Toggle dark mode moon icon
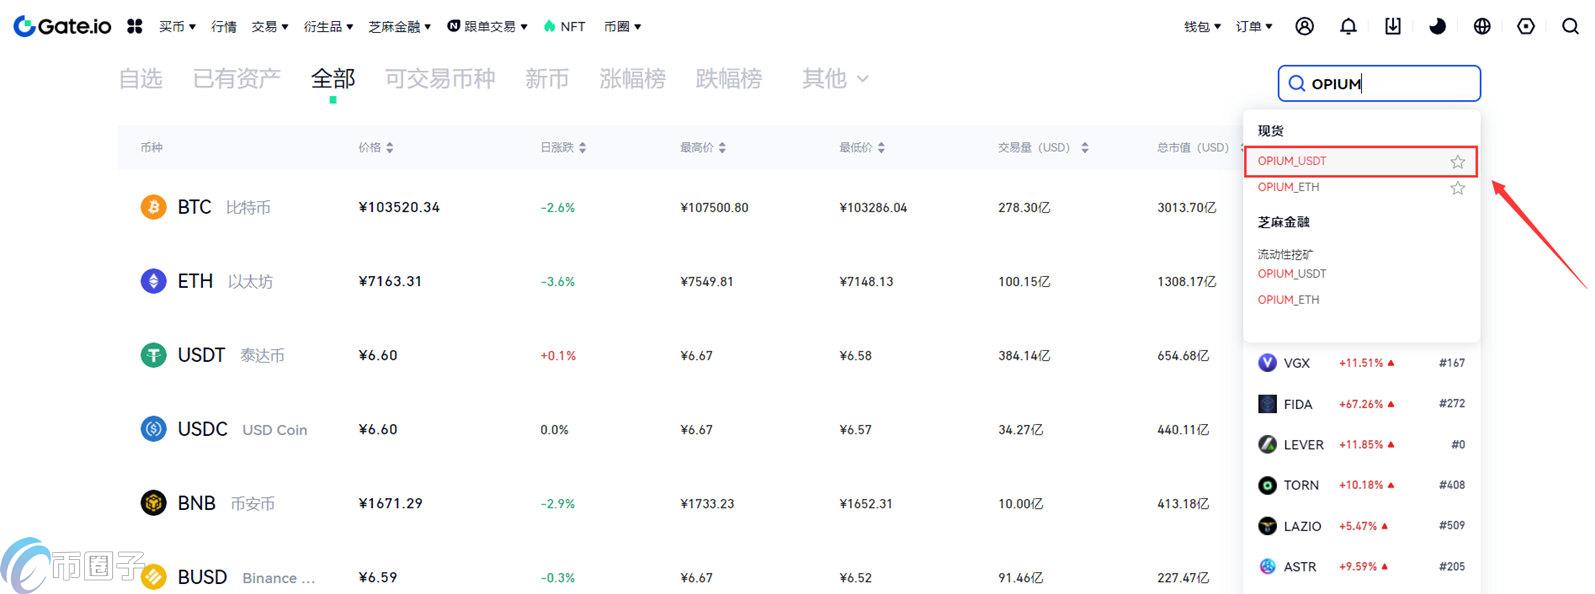1595x594 pixels. coord(1437,26)
